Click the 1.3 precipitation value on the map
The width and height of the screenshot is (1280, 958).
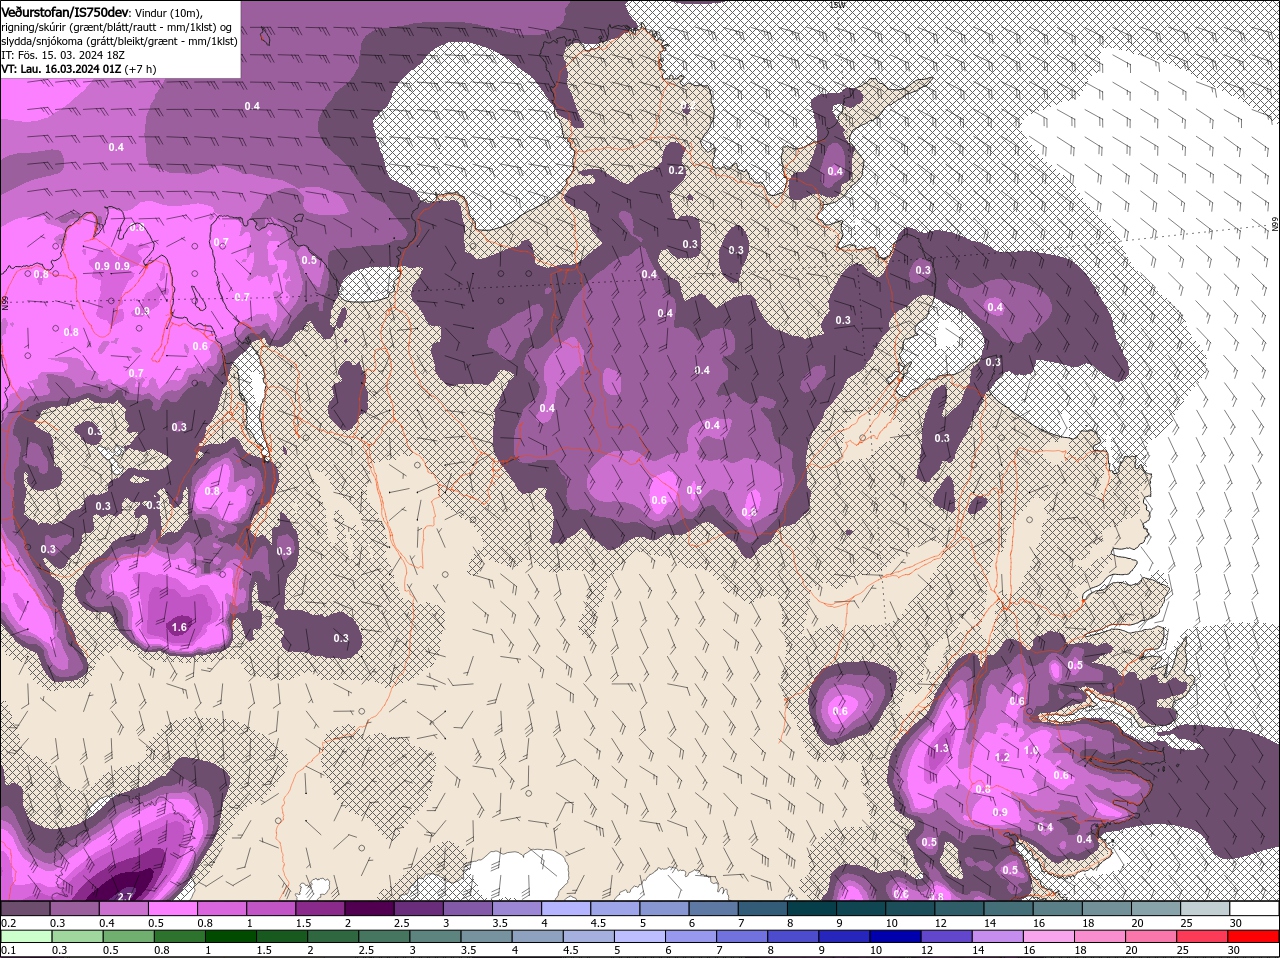point(941,748)
